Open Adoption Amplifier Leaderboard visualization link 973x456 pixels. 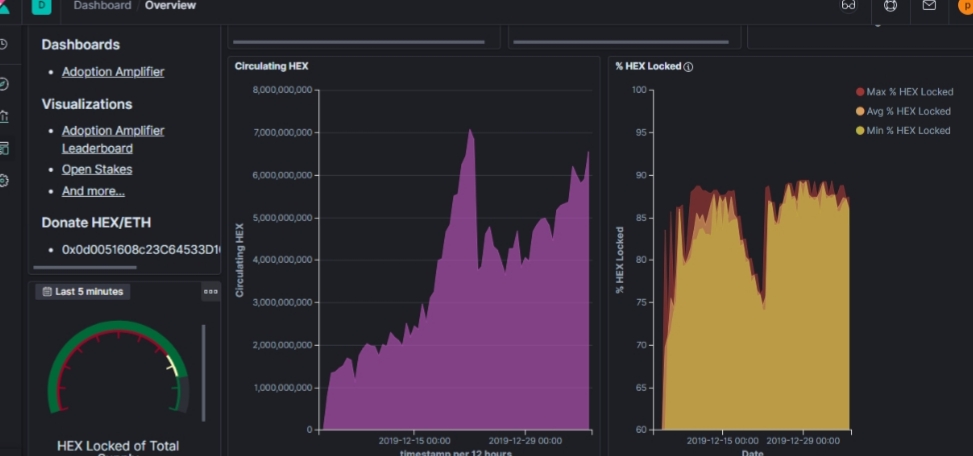point(113,140)
